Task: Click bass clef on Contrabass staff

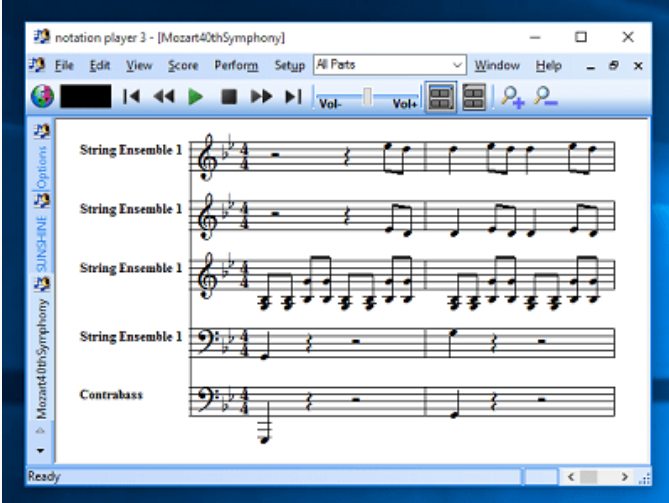Action: 207,398
